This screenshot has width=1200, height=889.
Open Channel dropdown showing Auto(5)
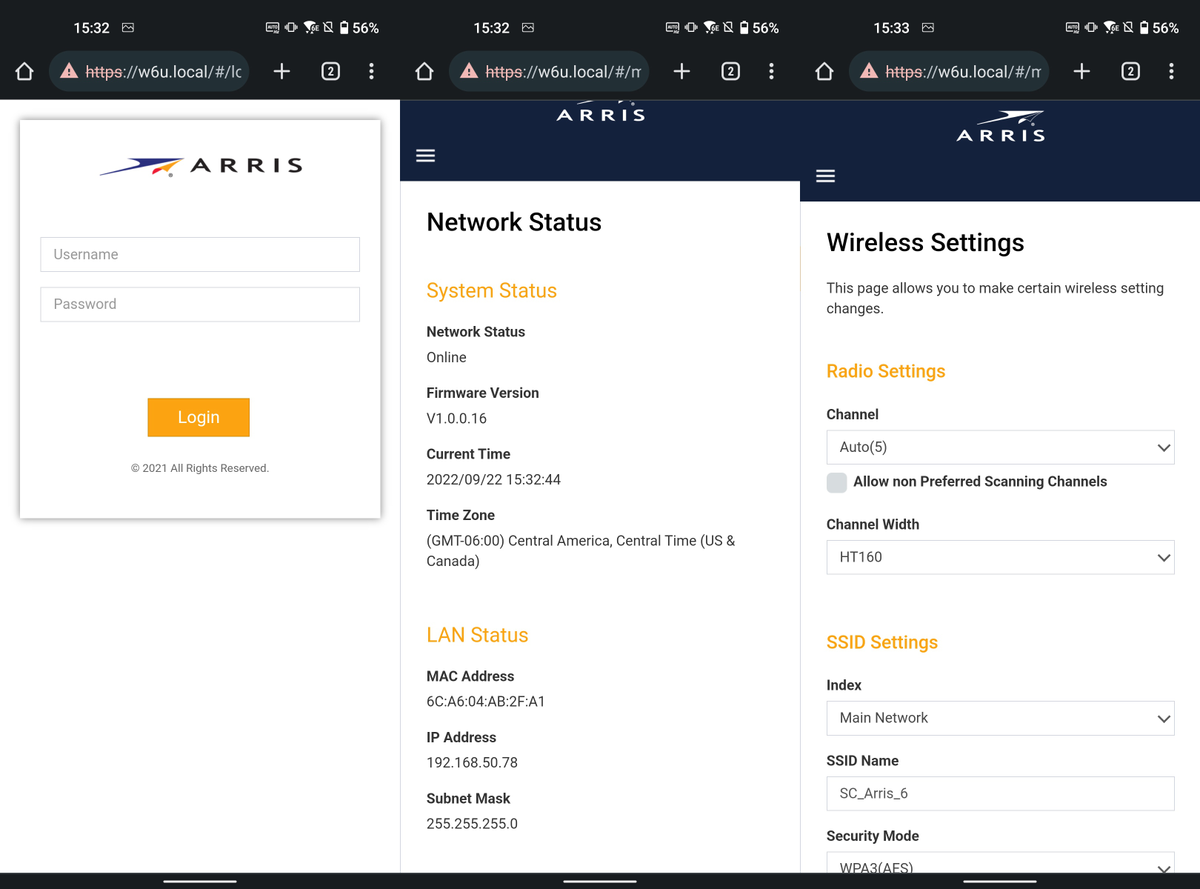(x=1000, y=447)
